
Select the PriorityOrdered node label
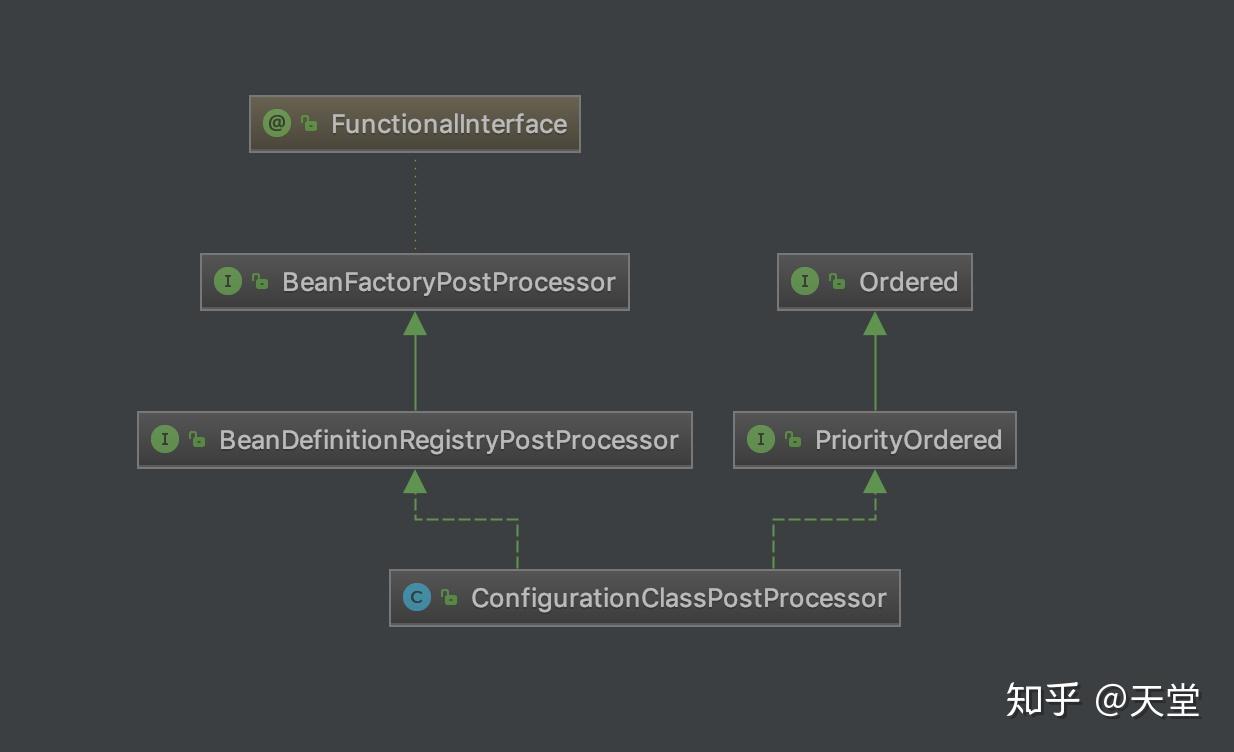(908, 440)
